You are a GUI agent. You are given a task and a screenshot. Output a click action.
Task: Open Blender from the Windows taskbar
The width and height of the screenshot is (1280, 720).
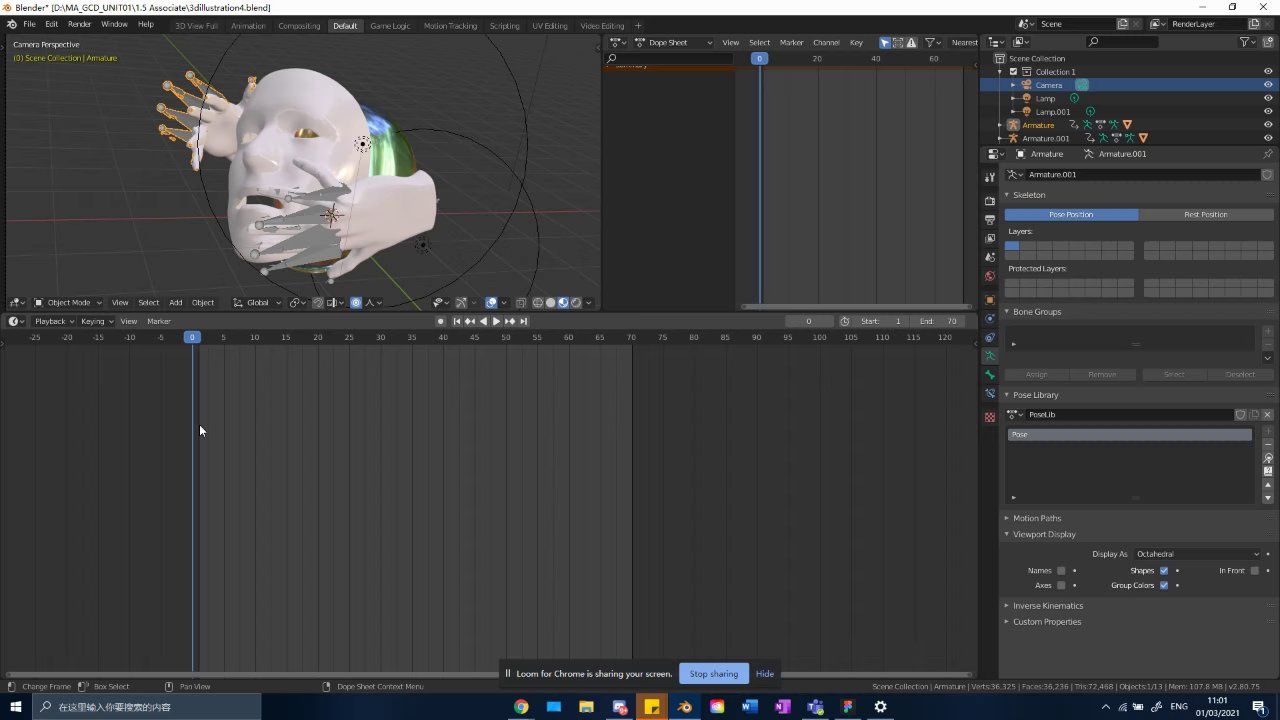[684, 707]
